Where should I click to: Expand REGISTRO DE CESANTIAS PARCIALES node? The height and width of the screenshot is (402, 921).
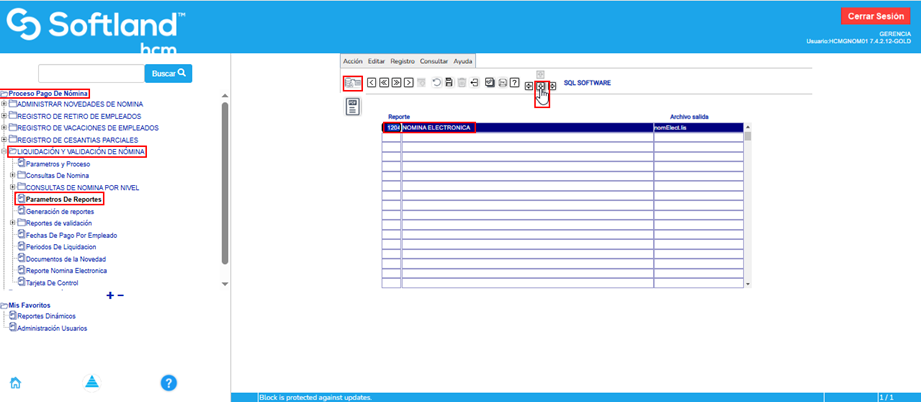(x=5, y=140)
